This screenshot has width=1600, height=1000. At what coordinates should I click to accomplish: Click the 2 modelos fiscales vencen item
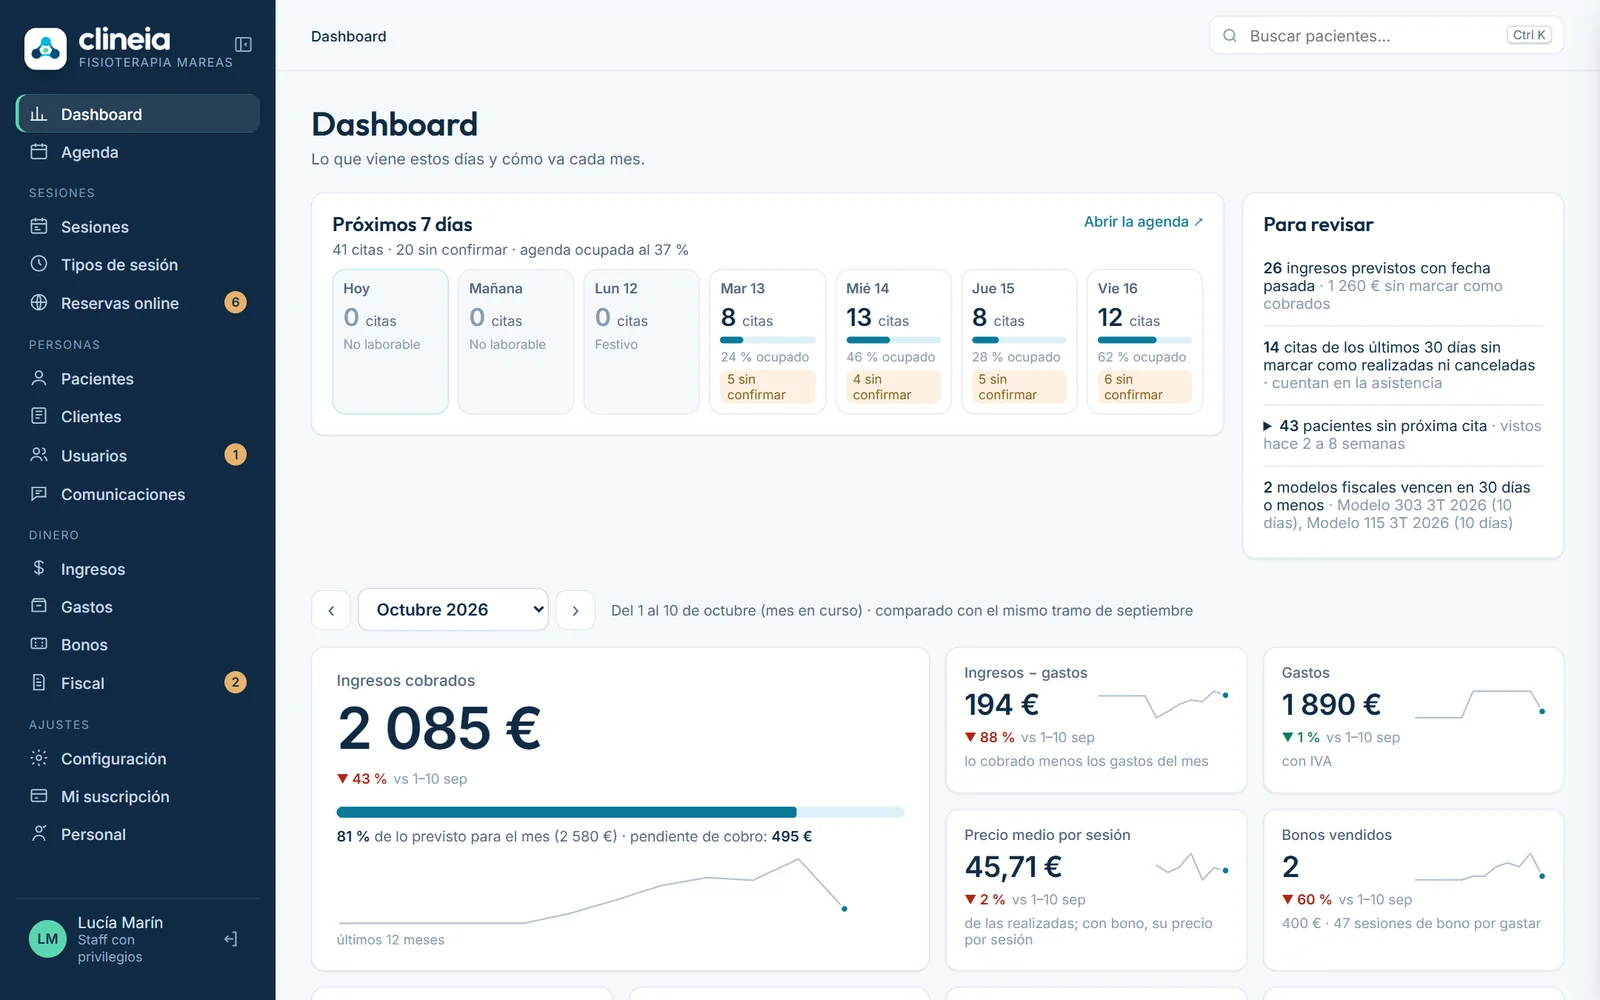point(1402,505)
